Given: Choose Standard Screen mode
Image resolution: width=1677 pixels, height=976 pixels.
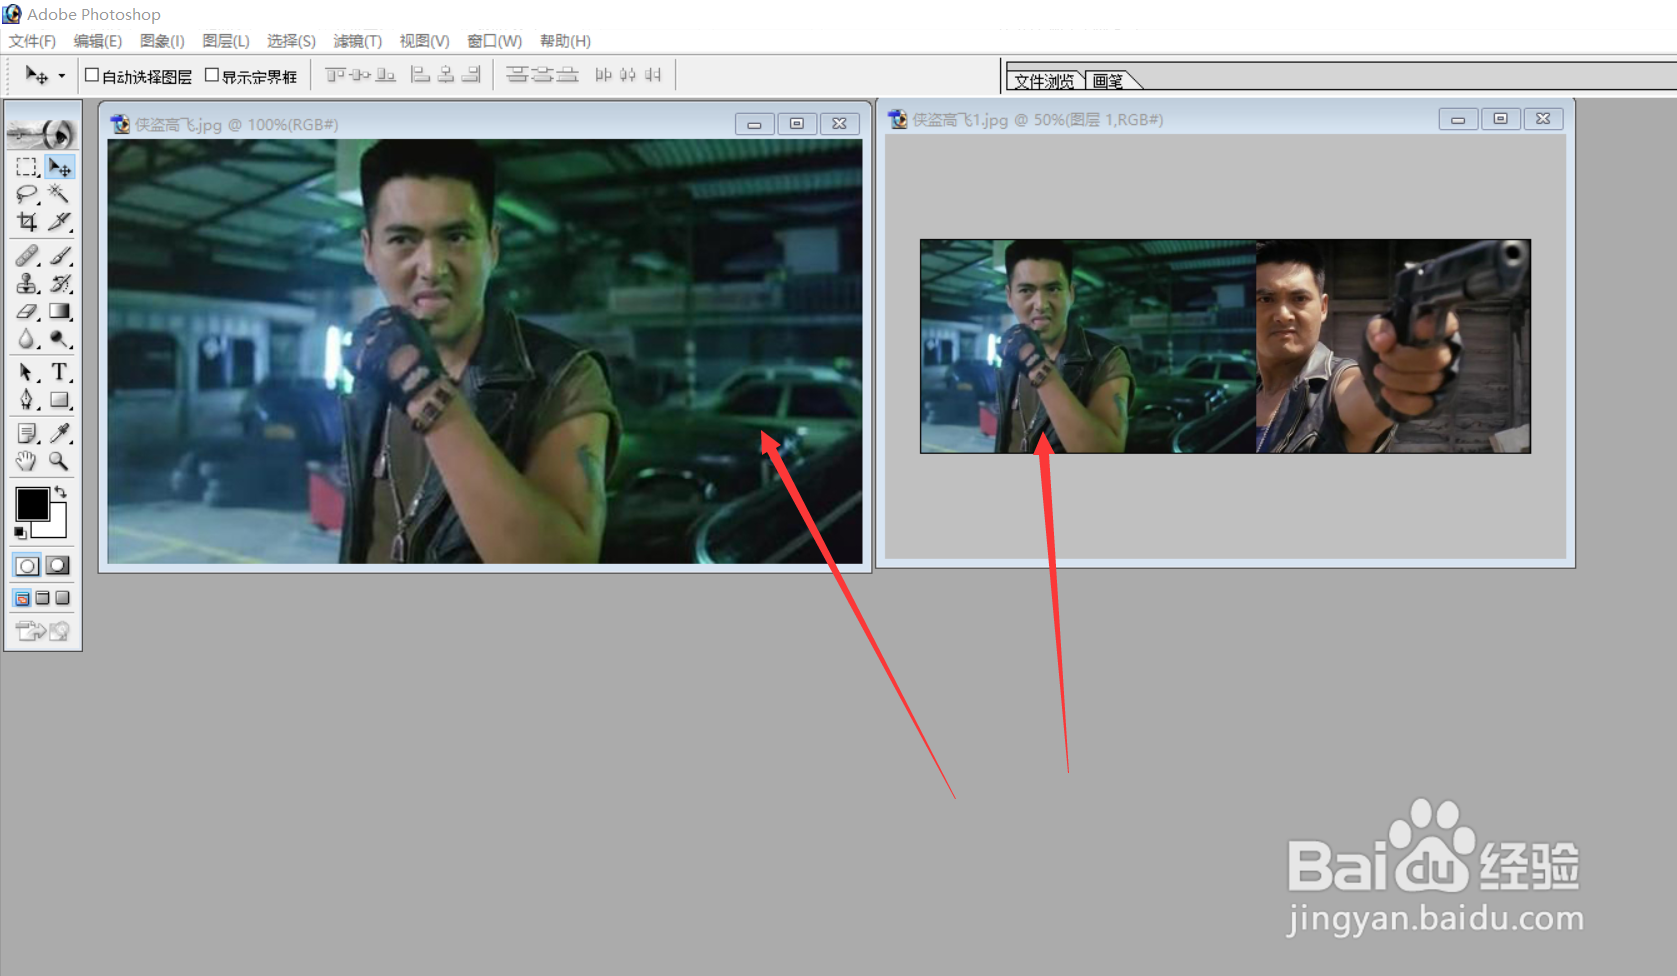Looking at the screenshot, I should [x=22, y=598].
